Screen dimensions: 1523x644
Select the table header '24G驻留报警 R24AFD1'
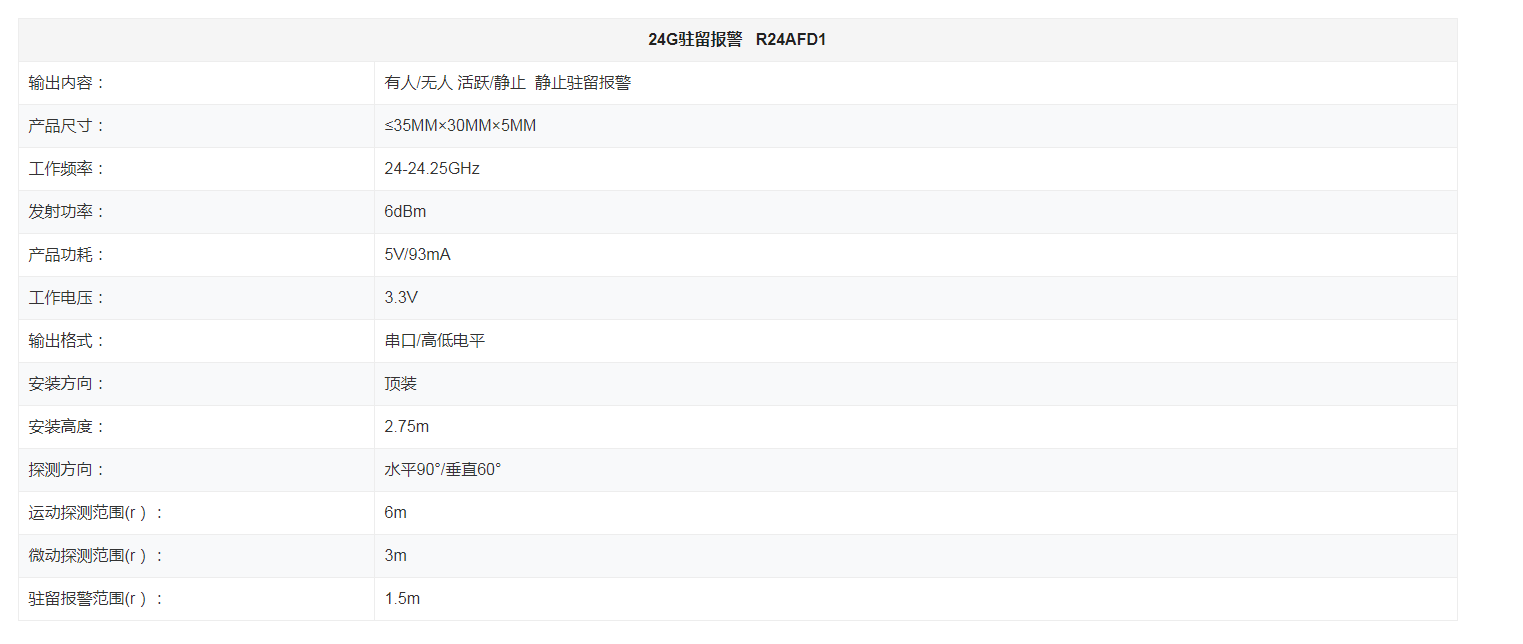click(x=737, y=40)
